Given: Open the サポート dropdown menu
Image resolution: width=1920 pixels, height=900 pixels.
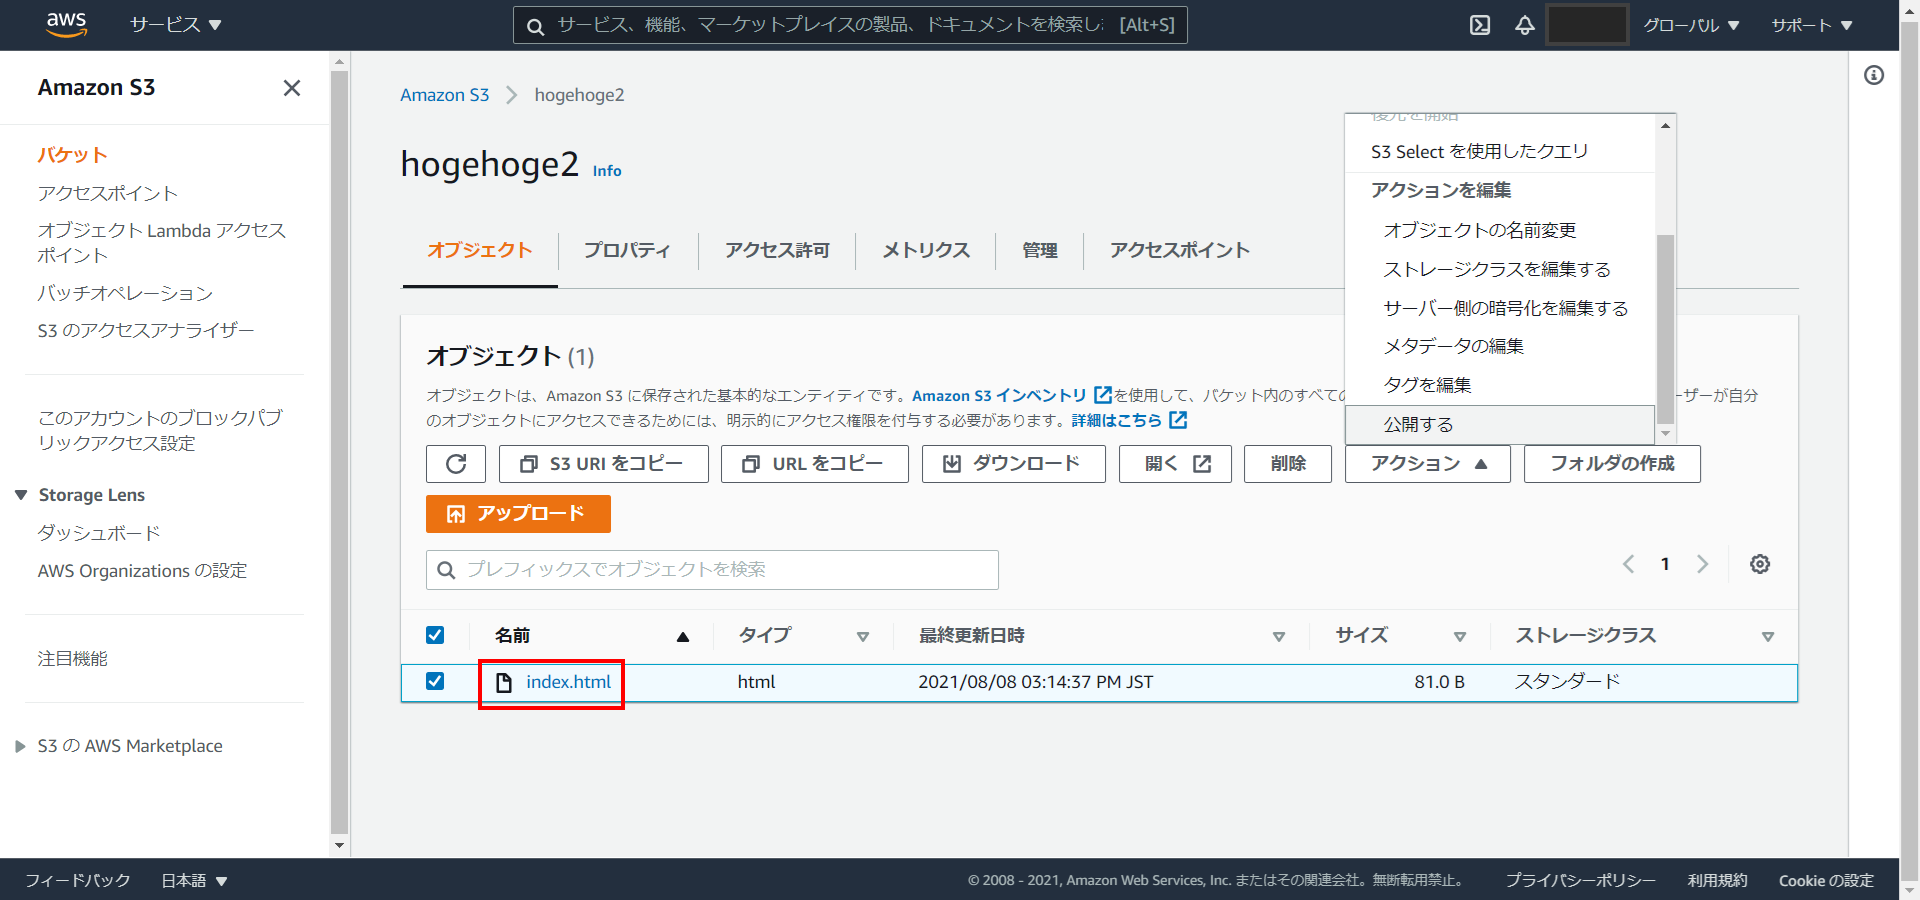Looking at the screenshot, I should [1812, 25].
